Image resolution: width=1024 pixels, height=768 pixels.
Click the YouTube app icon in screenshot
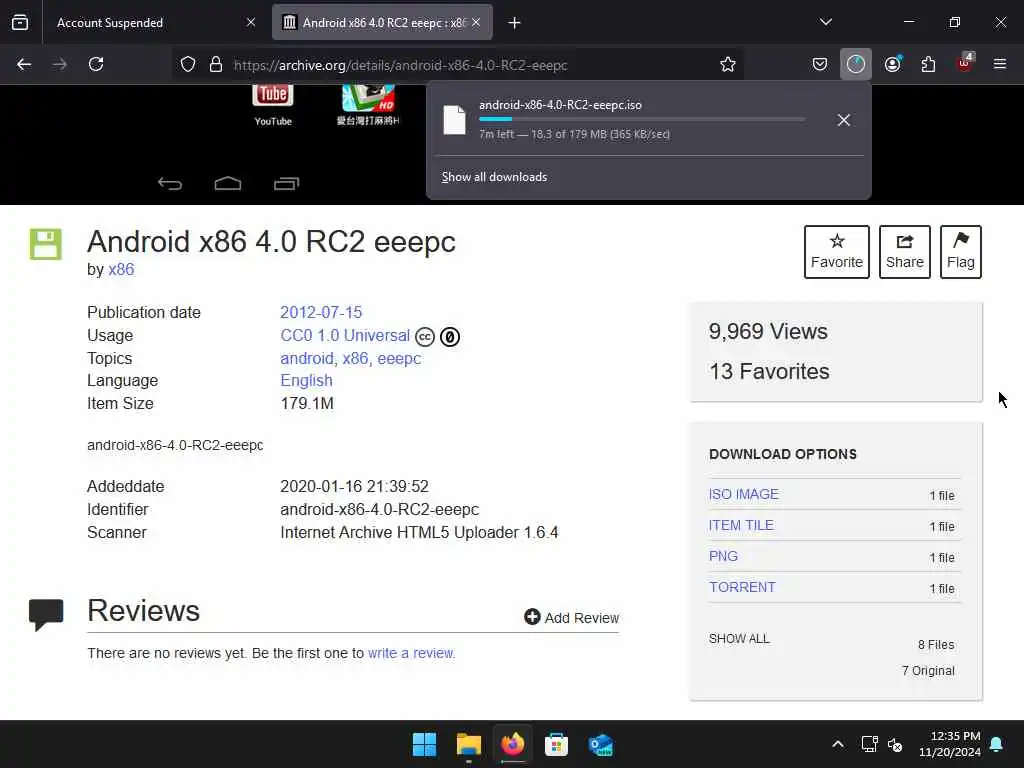pos(273,103)
